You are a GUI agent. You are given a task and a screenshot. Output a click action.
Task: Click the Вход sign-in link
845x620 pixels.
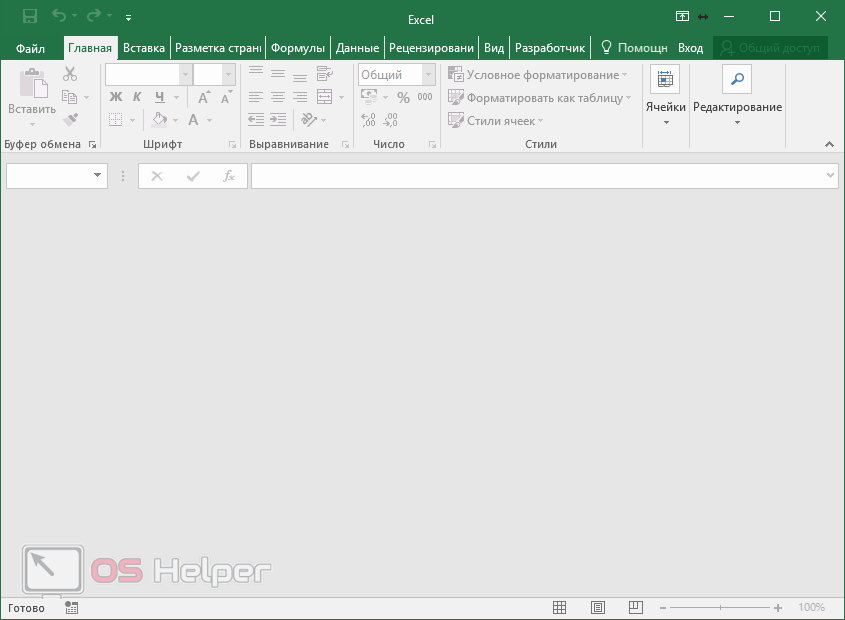coord(690,48)
